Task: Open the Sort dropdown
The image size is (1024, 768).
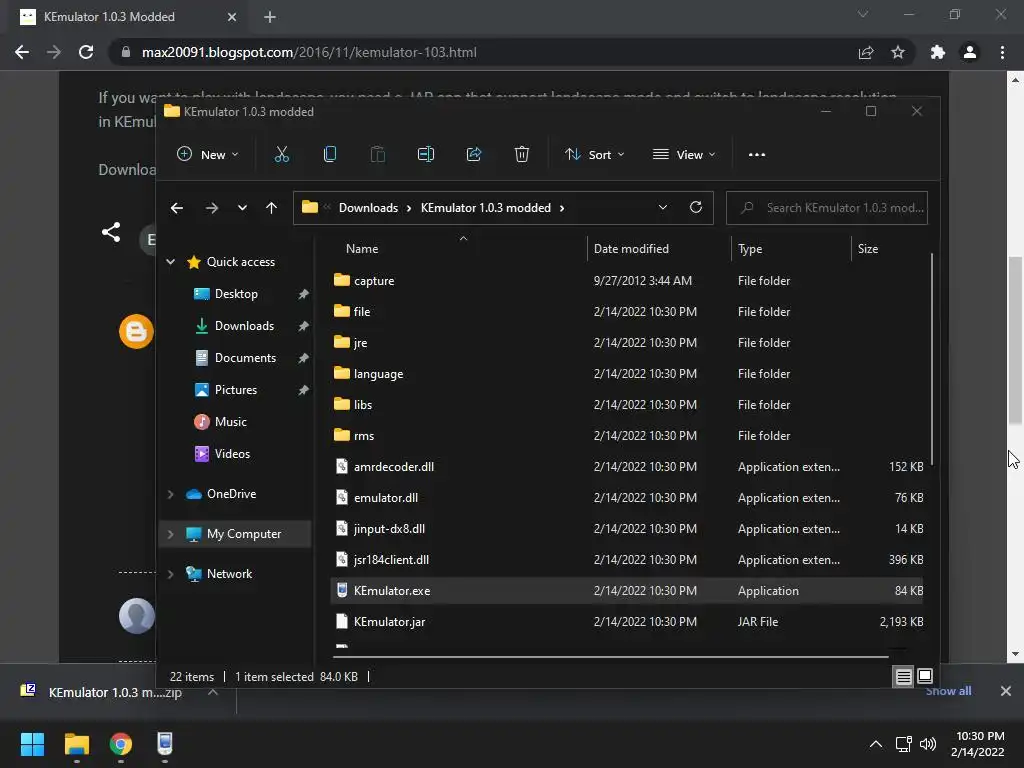Action: pos(595,155)
